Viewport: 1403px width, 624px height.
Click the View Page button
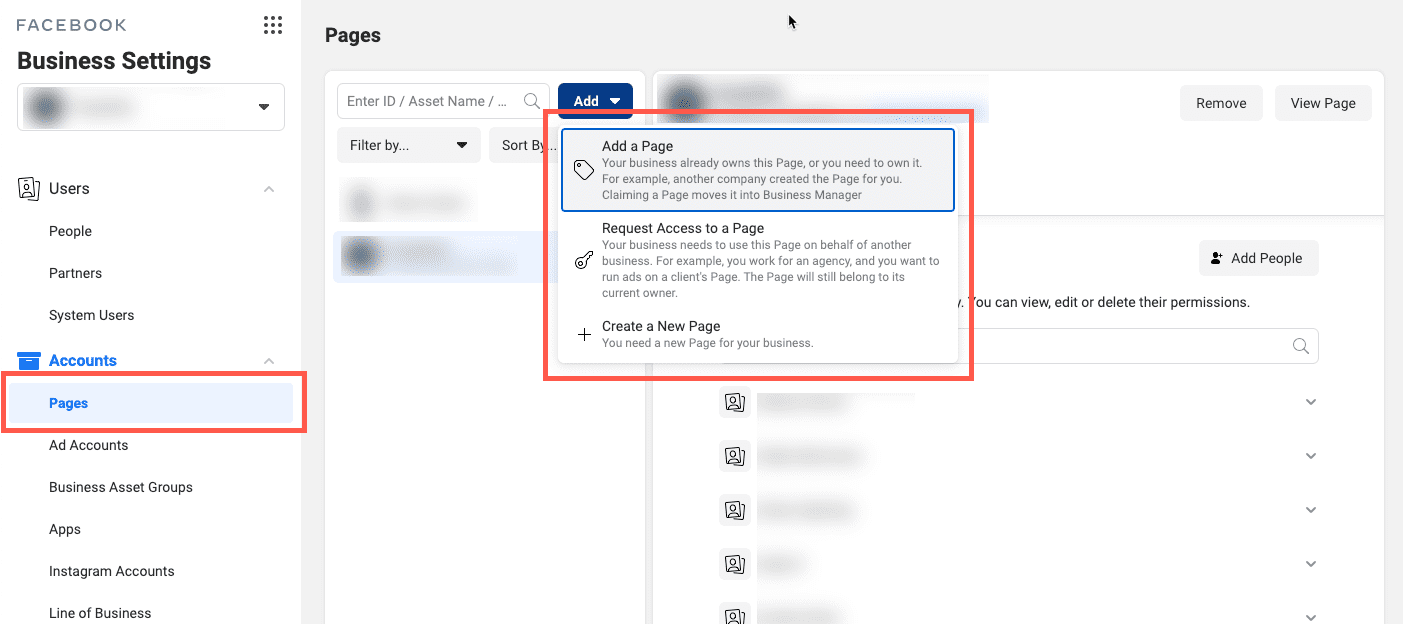[1323, 103]
